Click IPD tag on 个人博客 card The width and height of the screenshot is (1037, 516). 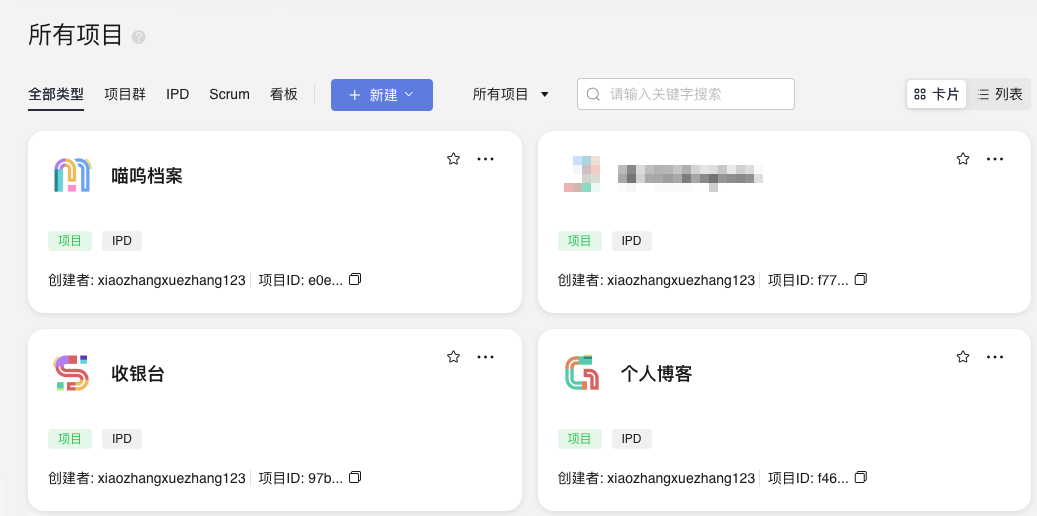632,439
